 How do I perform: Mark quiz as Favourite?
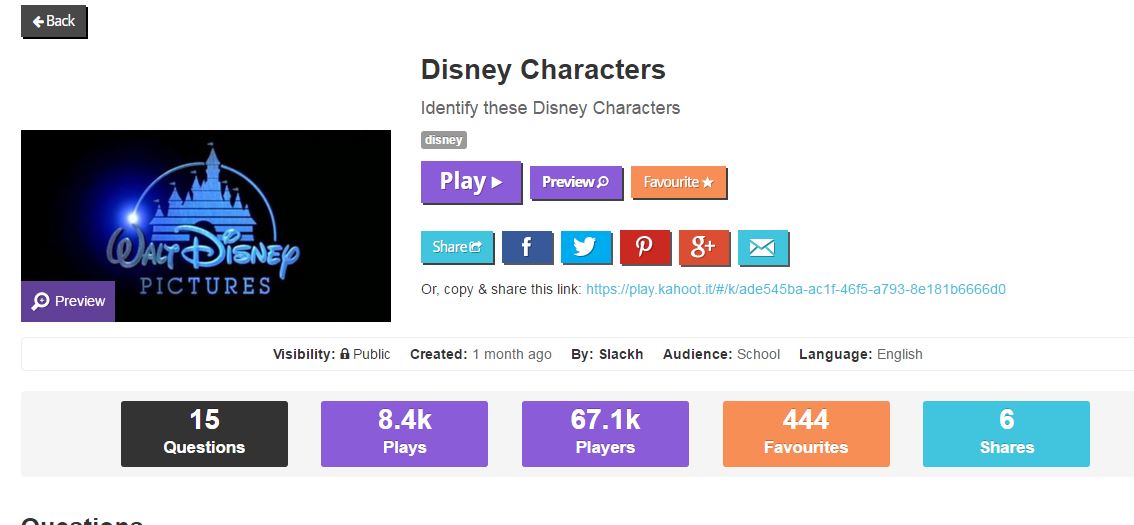(678, 182)
